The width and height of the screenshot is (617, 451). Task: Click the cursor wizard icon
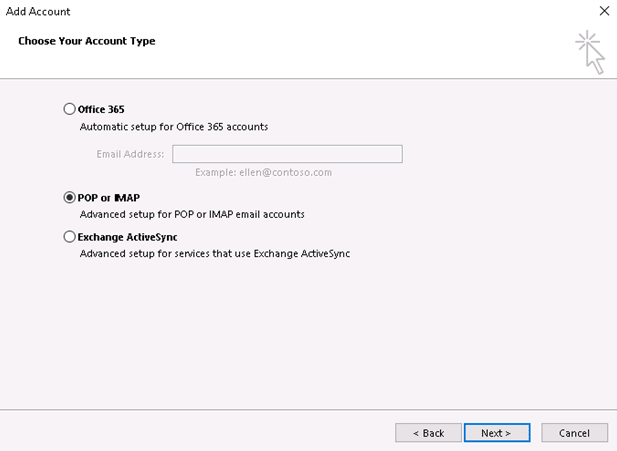click(590, 52)
